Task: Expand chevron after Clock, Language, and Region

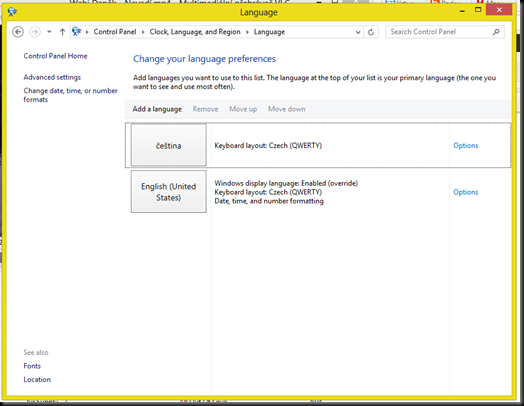Action: click(247, 32)
